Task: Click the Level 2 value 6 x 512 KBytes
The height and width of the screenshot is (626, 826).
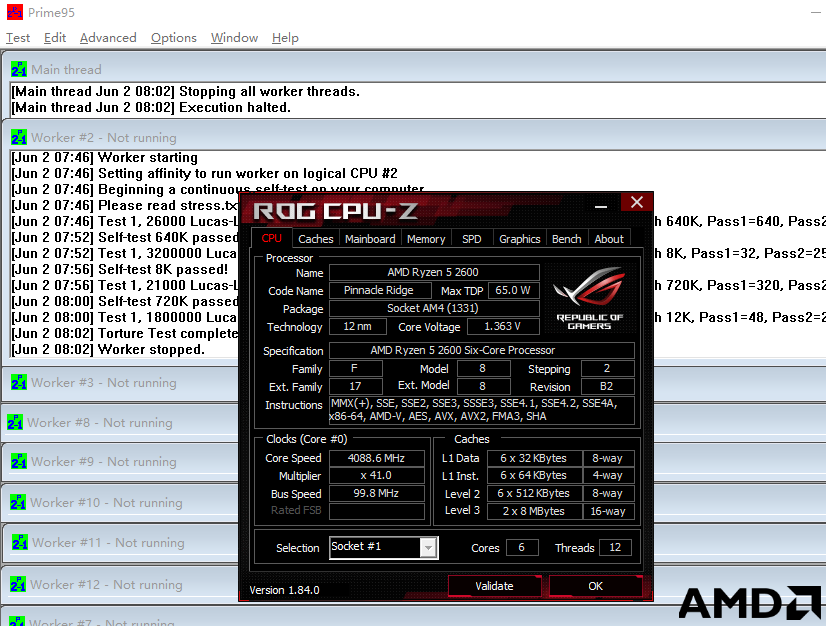Action: 534,494
